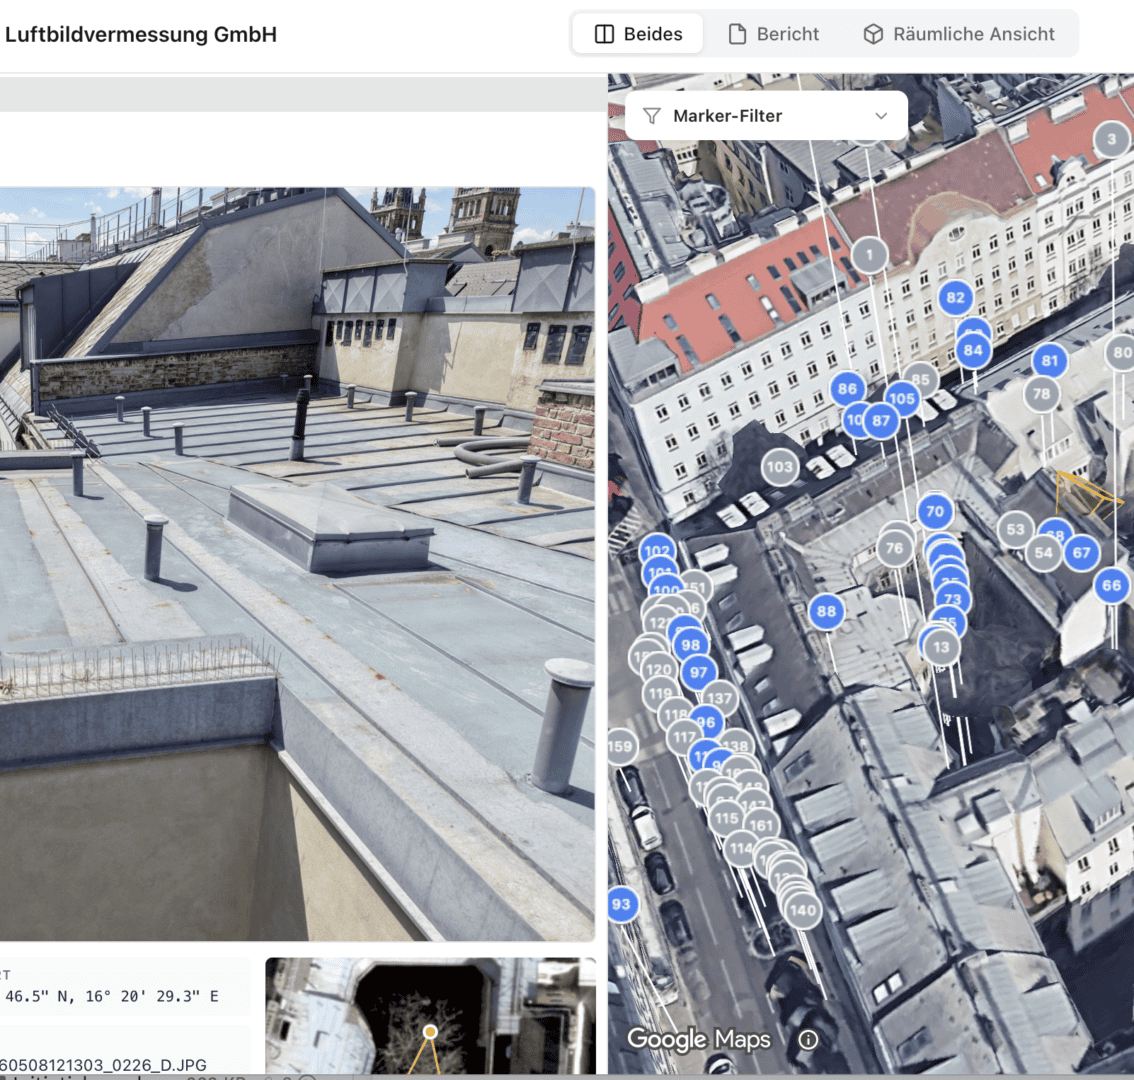This screenshot has height=1080, width=1134.
Task: Select gray map marker 137
Action: click(x=720, y=698)
